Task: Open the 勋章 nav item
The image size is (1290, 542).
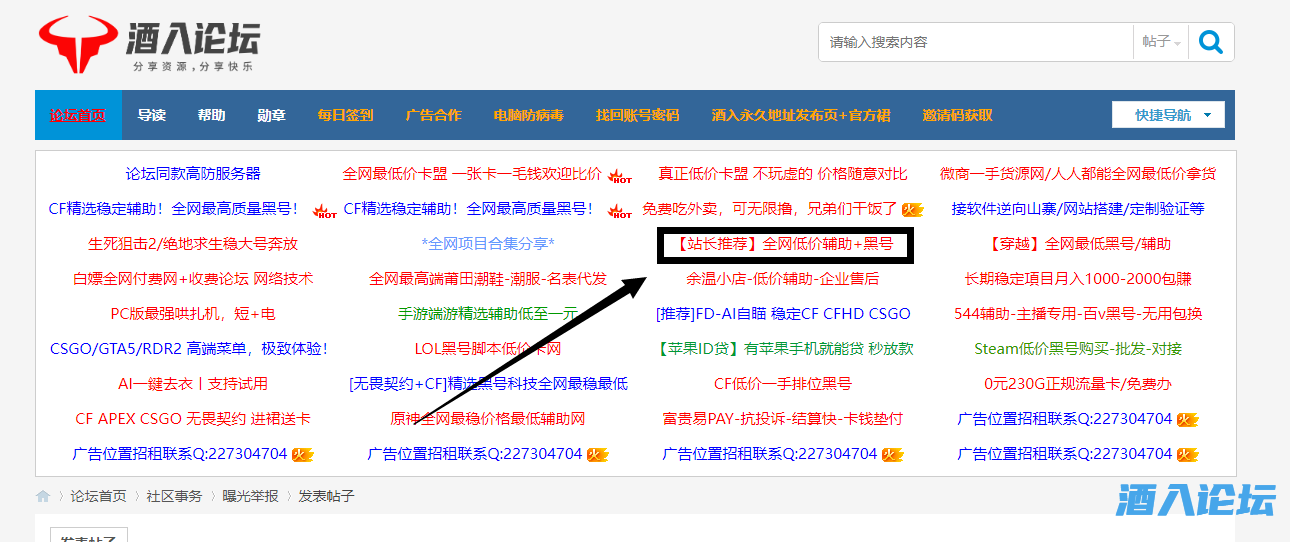Action: coord(271,115)
